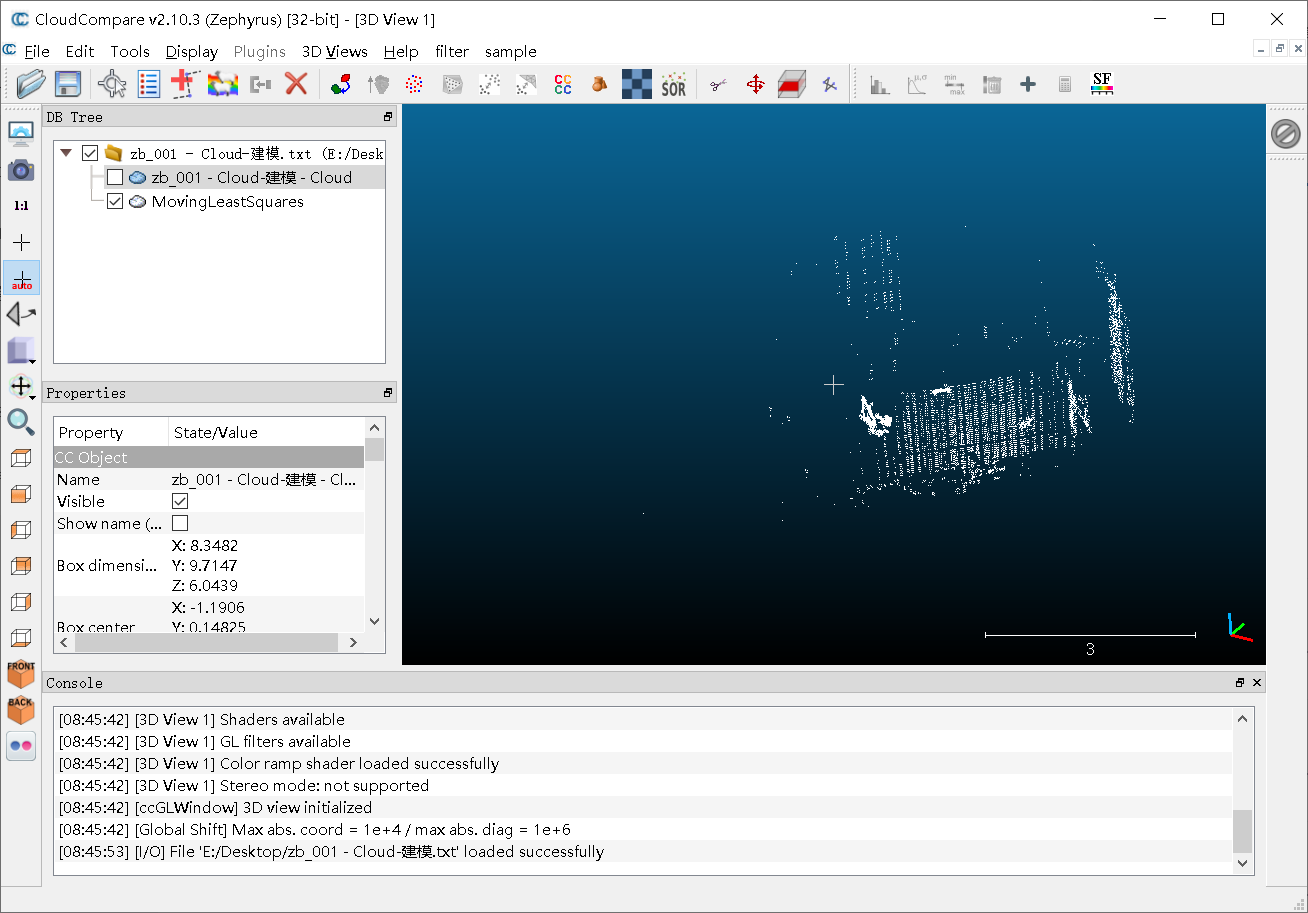The image size is (1308, 913).
Task: Click the rainbow scalar field colors icon
Action: [x=222, y=84]
